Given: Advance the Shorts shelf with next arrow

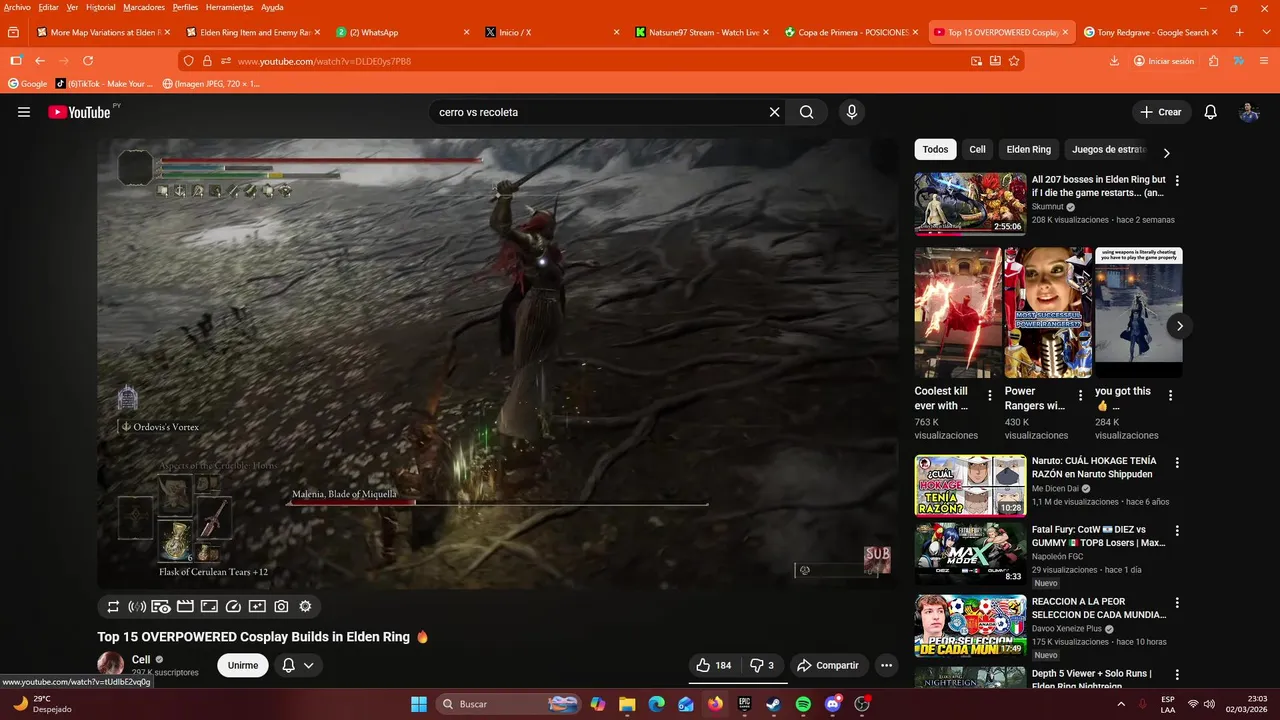Looking at the screenshot, I should pyautogui.click(x=1180, y=326).
